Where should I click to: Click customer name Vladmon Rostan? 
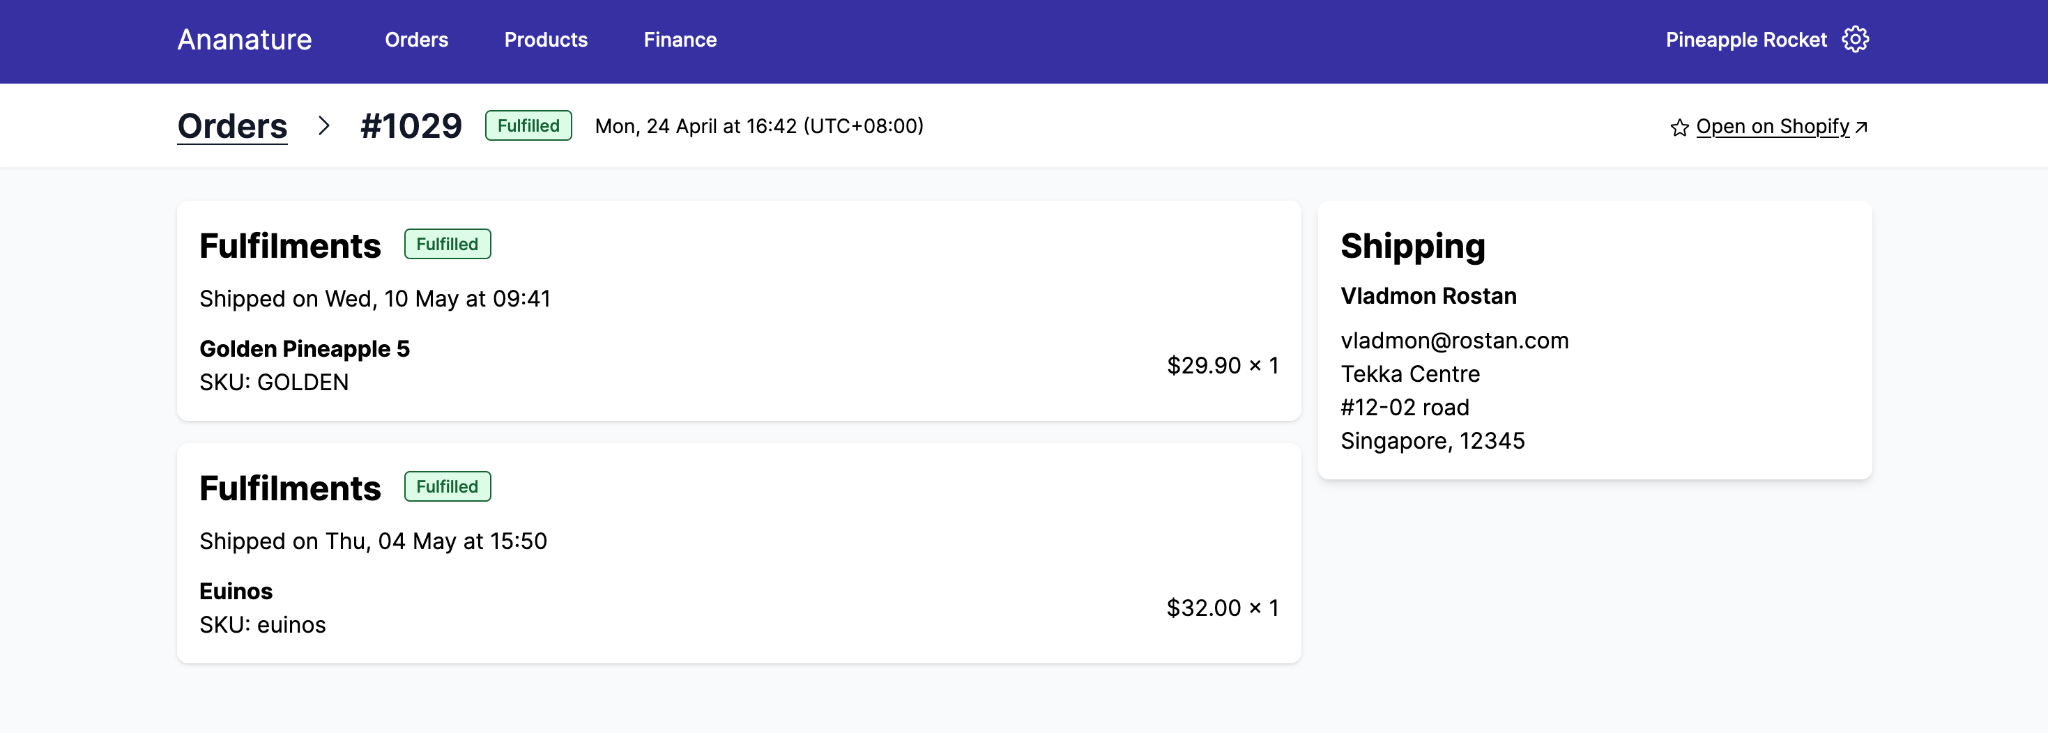1428,296
